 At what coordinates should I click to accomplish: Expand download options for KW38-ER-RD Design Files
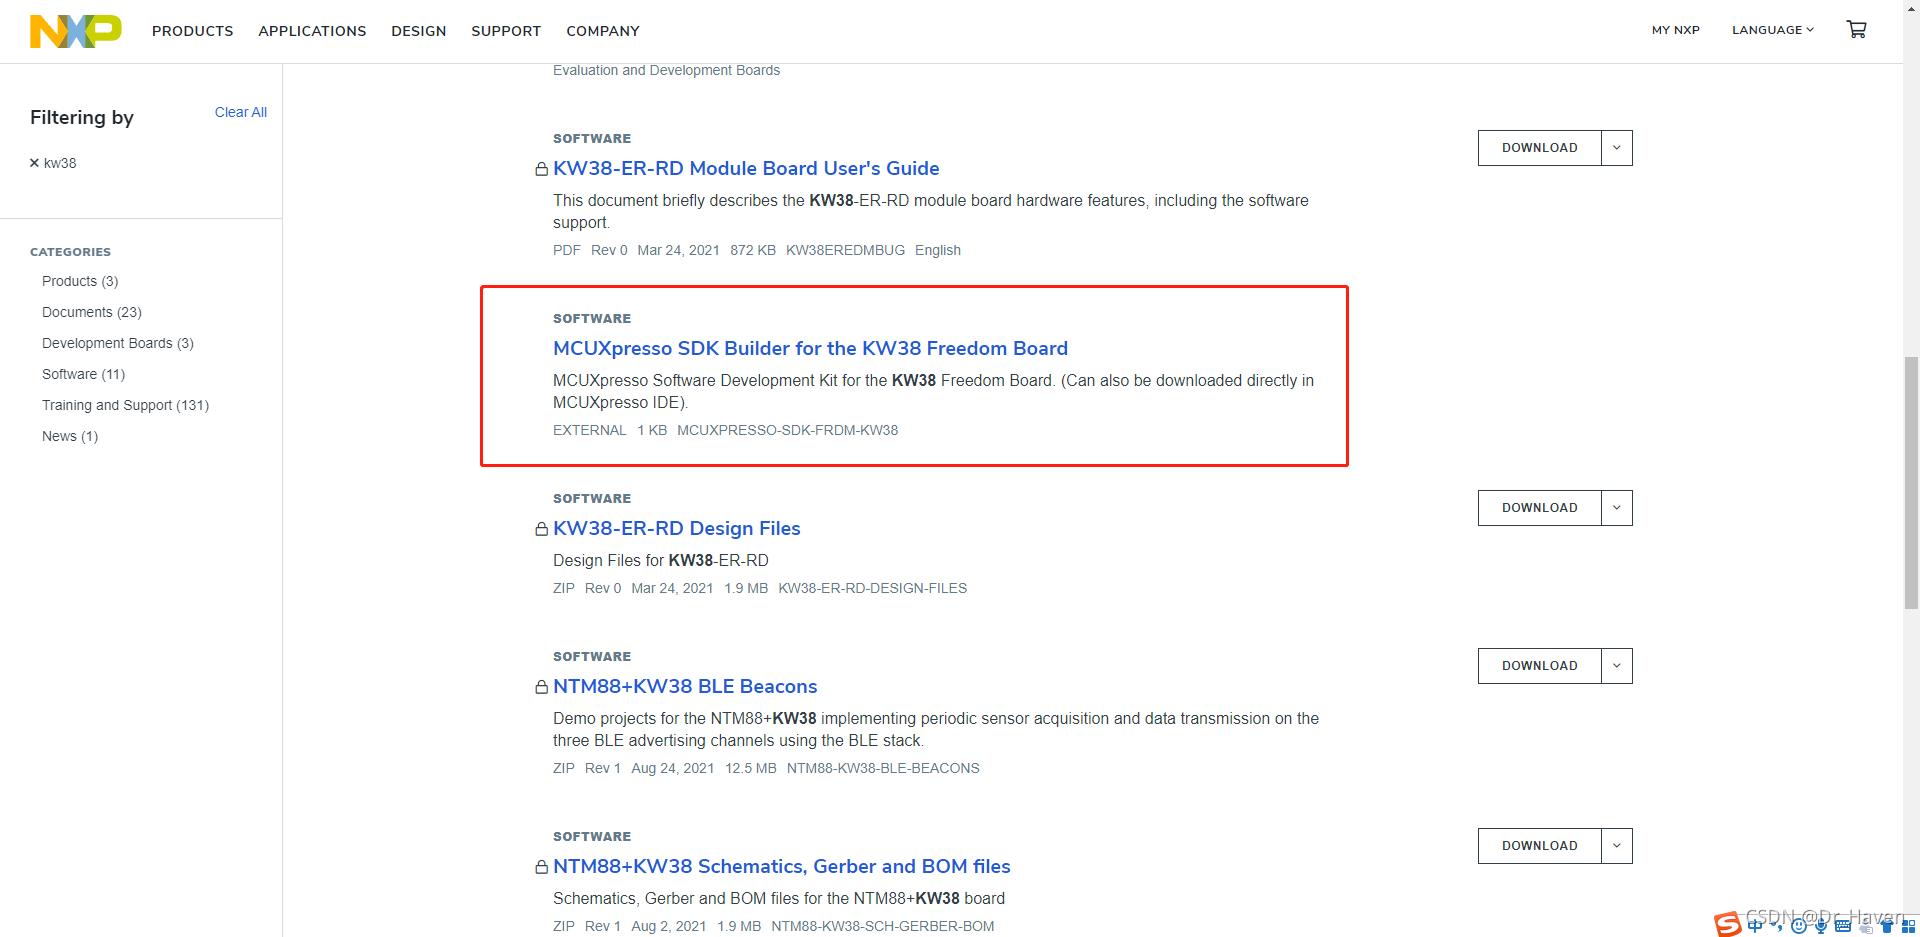click(1617, 508)
